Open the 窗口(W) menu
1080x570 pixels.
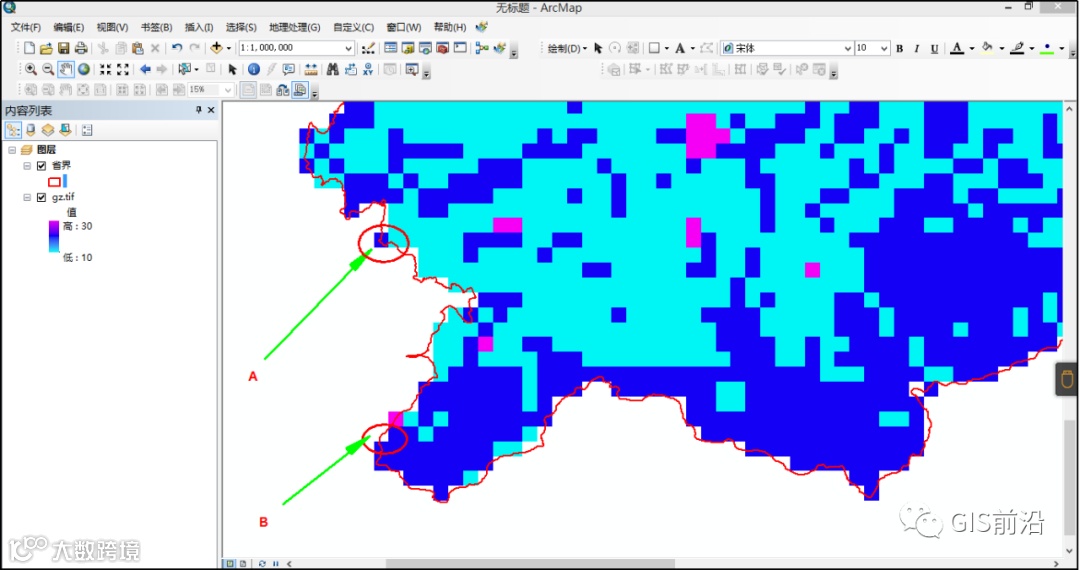pyautogui.click(x=404, y=27)
